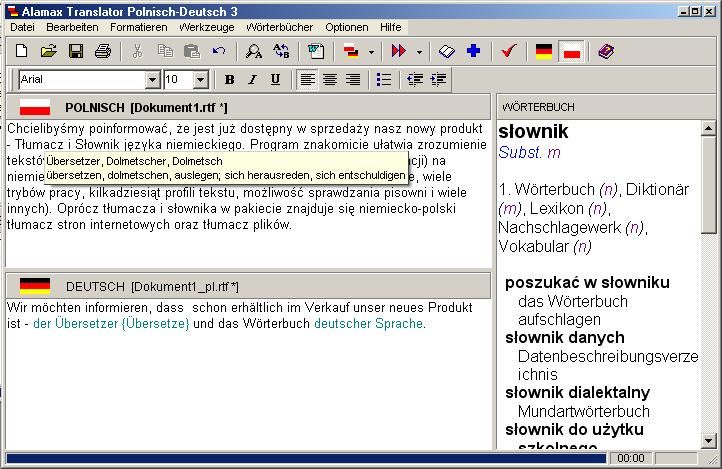
Task: Click 'Subst. m' grammar label
Action: 530,152
